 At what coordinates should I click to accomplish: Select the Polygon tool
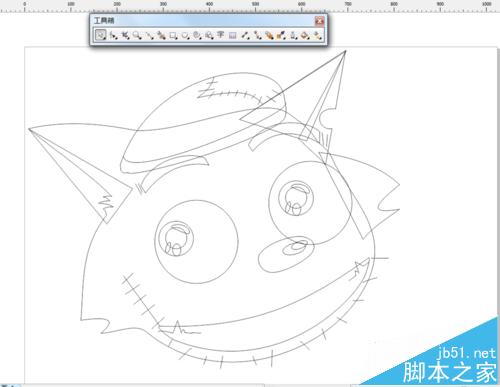click(x=197, y=35)
